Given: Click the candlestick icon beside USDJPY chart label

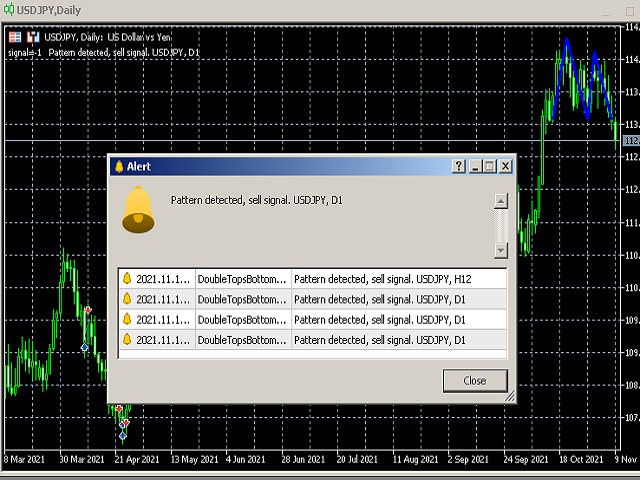Looking at the screenshot, I should 33,37.
